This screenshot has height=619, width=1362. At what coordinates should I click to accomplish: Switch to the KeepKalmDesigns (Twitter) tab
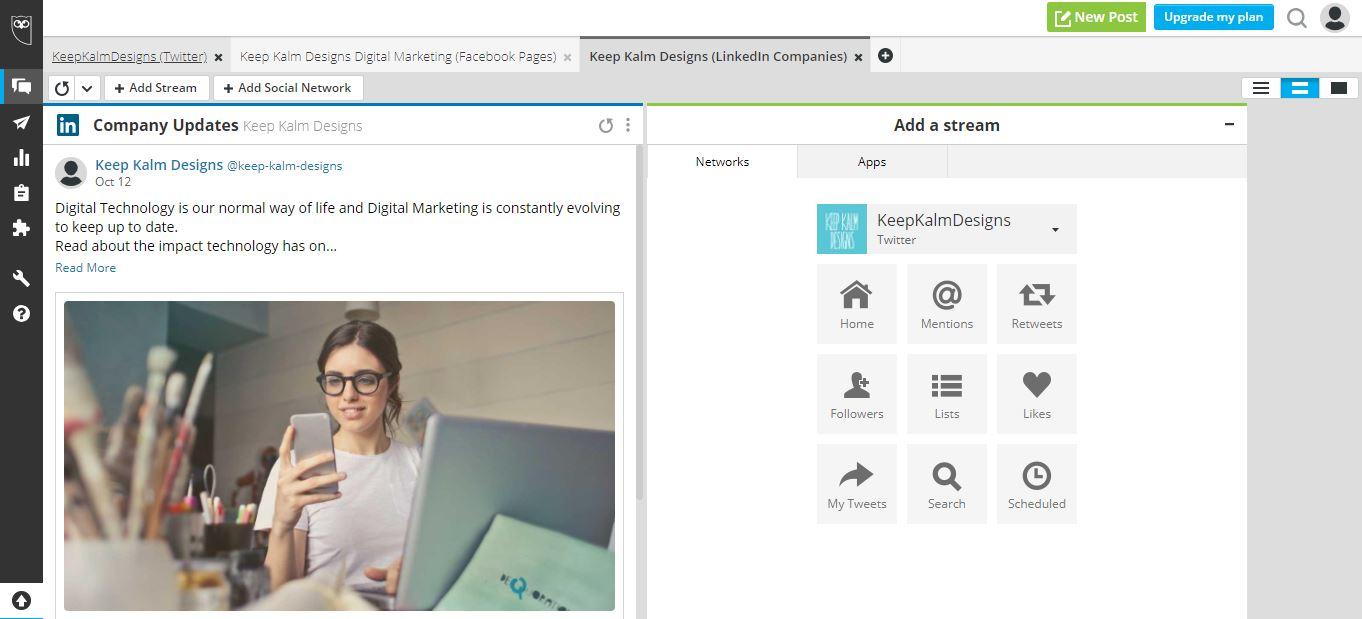coord(129,57)
